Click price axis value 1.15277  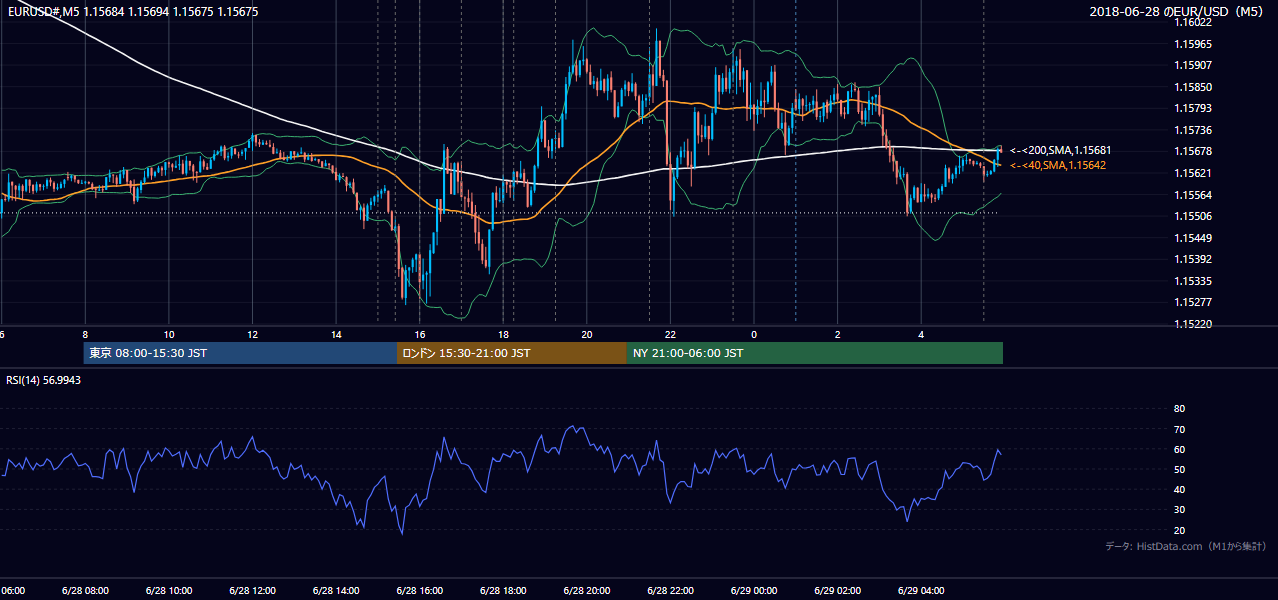(x=1194, y=302)
